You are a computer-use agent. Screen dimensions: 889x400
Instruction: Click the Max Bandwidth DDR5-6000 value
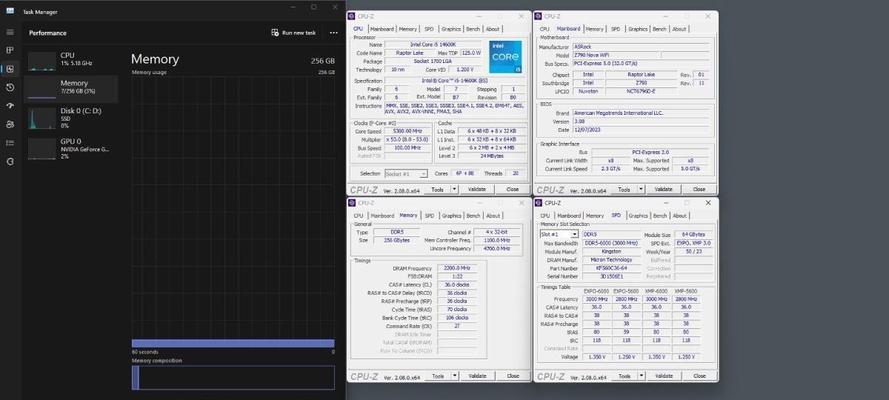[611, 243]
